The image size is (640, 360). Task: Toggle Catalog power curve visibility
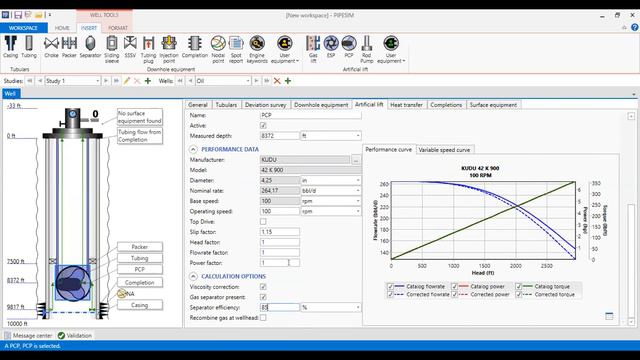coord(454,287)
